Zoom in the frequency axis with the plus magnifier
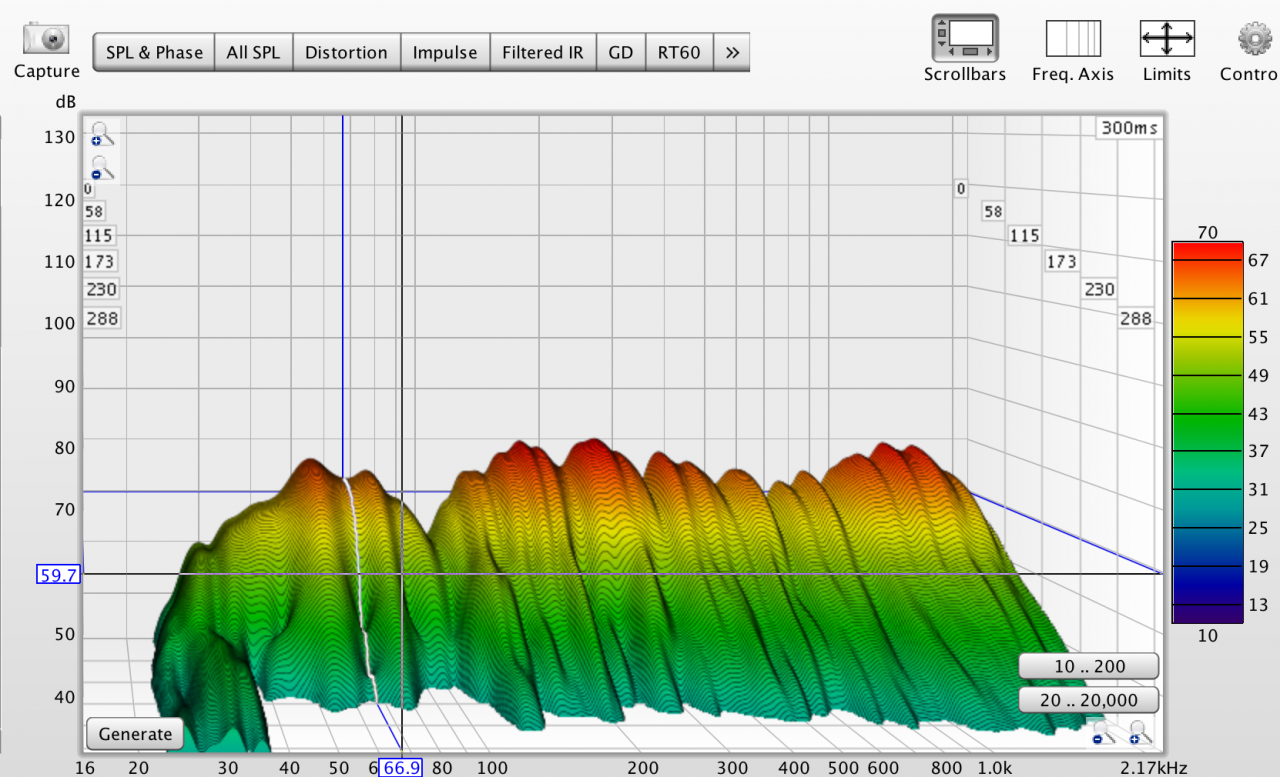The width and height of the screenshot is (1280, 777). click(1139, 733)
